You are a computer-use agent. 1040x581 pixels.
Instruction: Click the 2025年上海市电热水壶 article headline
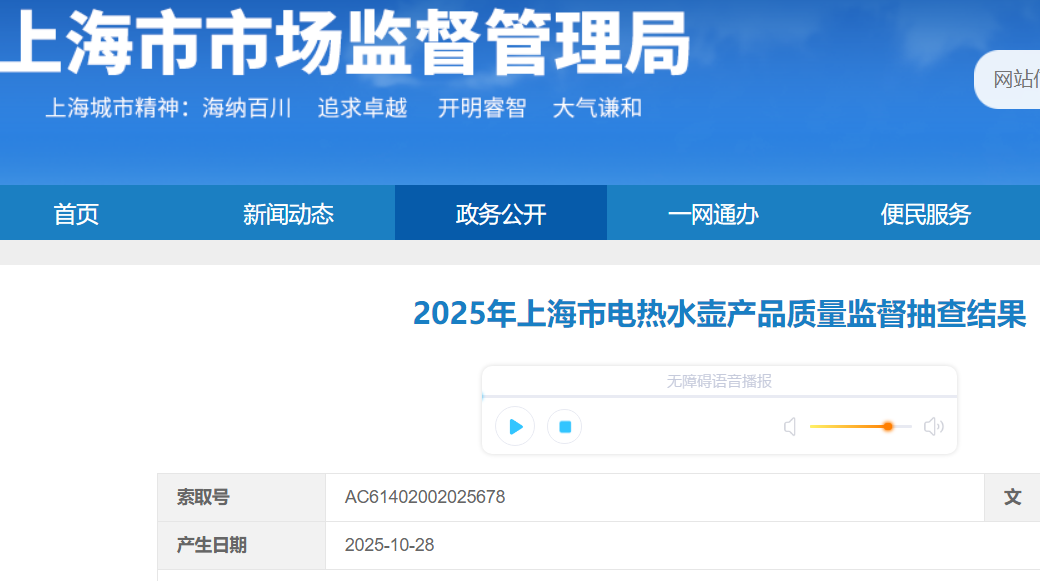[x=719, y=314]
